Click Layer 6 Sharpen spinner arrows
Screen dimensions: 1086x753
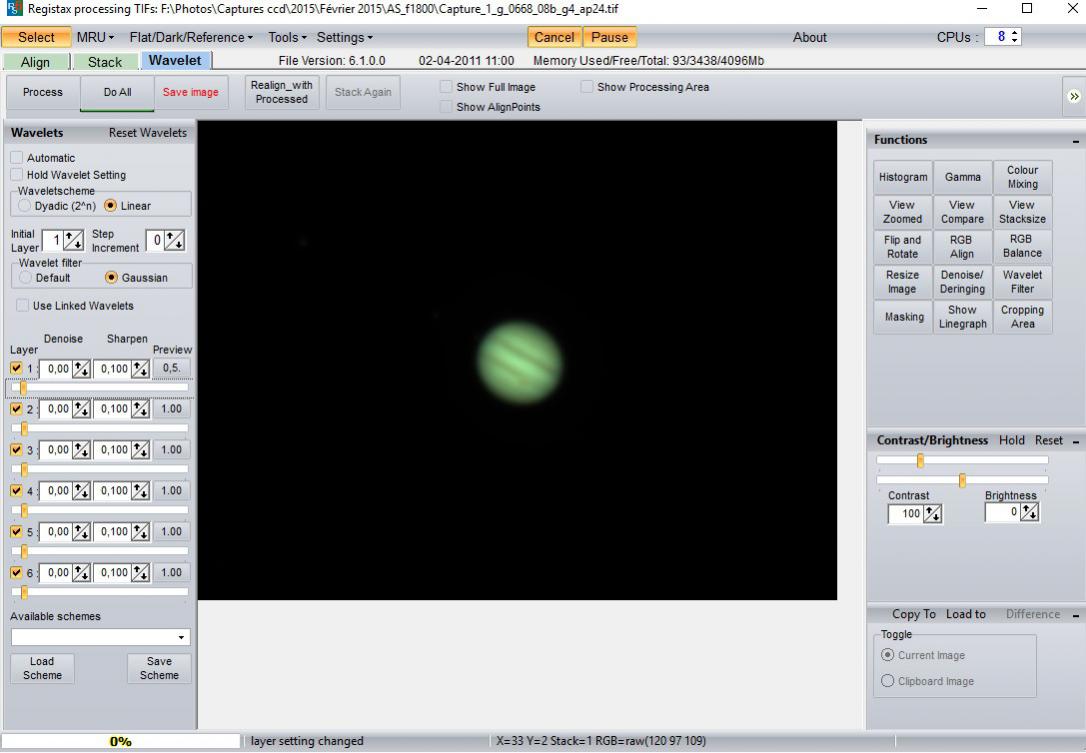(x=141, y=573)
